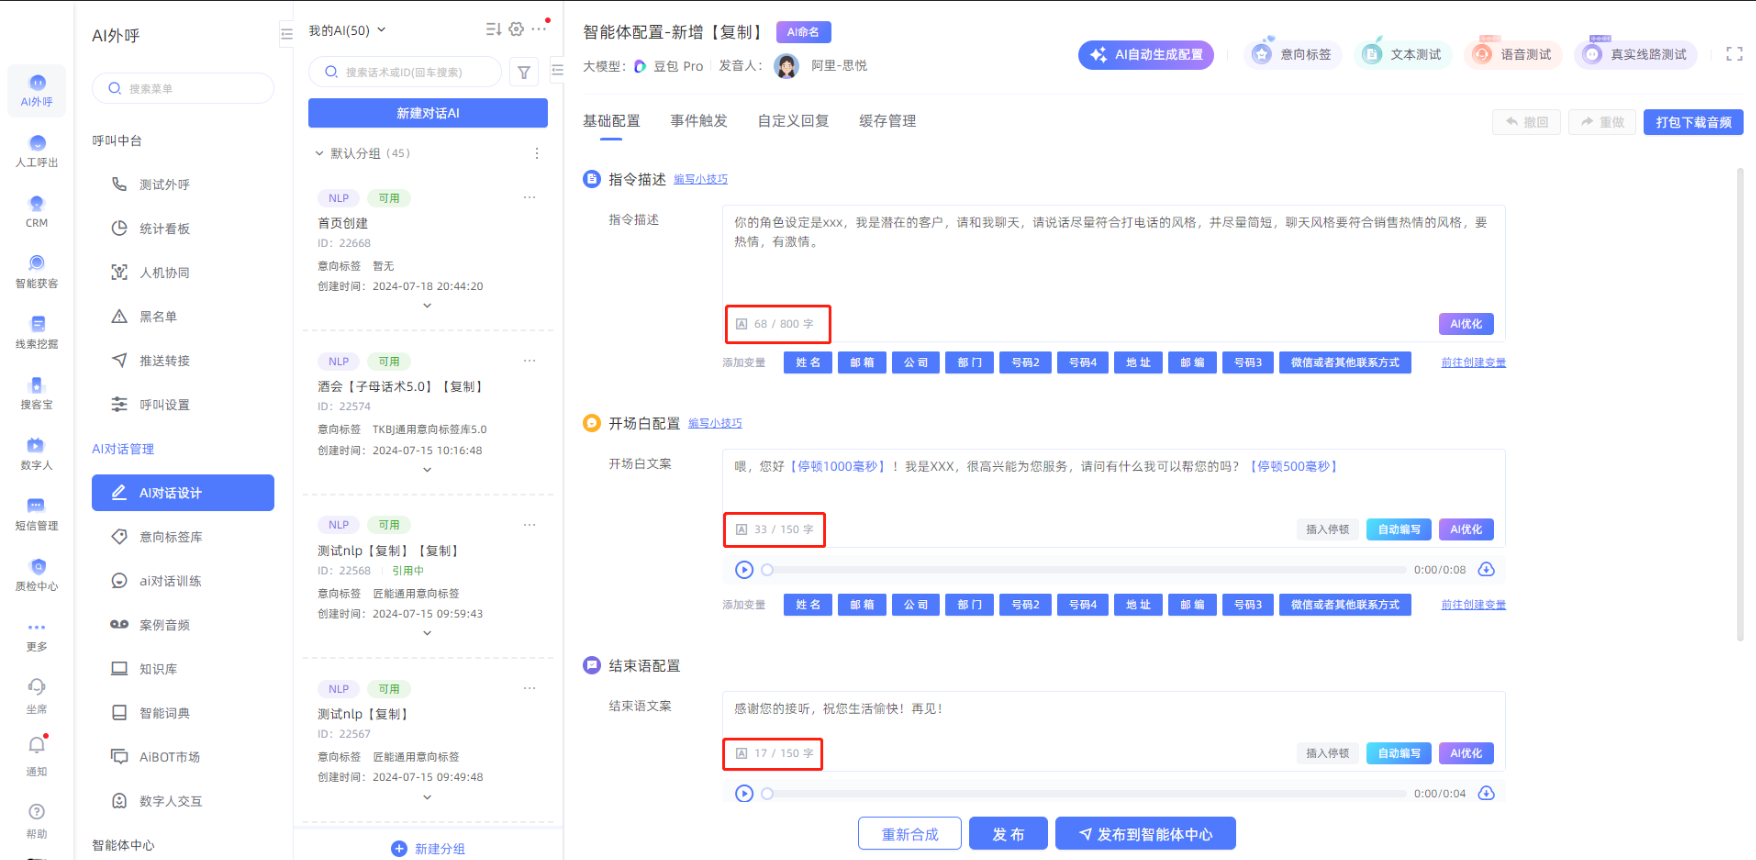This screenshot has height=860, width=1756.
Task: Open 意向标签库 menu item
Action: pos(170,537)
